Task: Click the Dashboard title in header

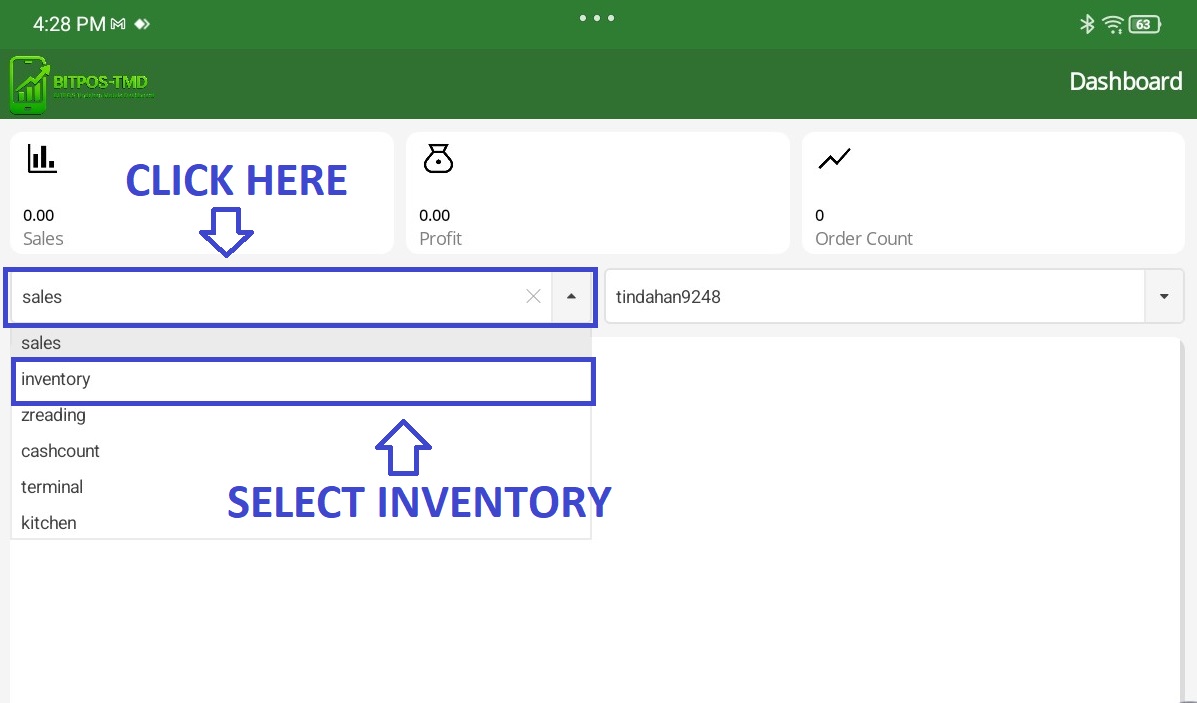Action: click(1125, 82)
